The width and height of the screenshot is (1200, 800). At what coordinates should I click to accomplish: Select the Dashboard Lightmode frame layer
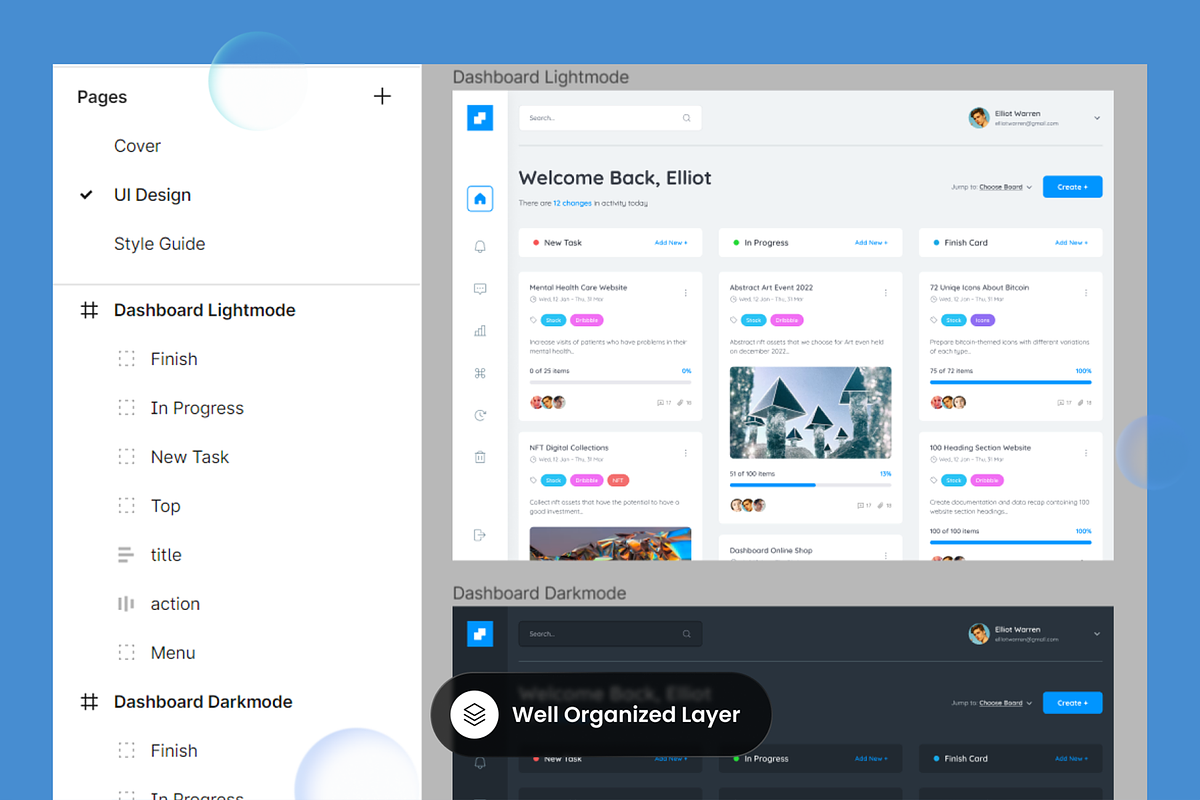coord(204,310)
